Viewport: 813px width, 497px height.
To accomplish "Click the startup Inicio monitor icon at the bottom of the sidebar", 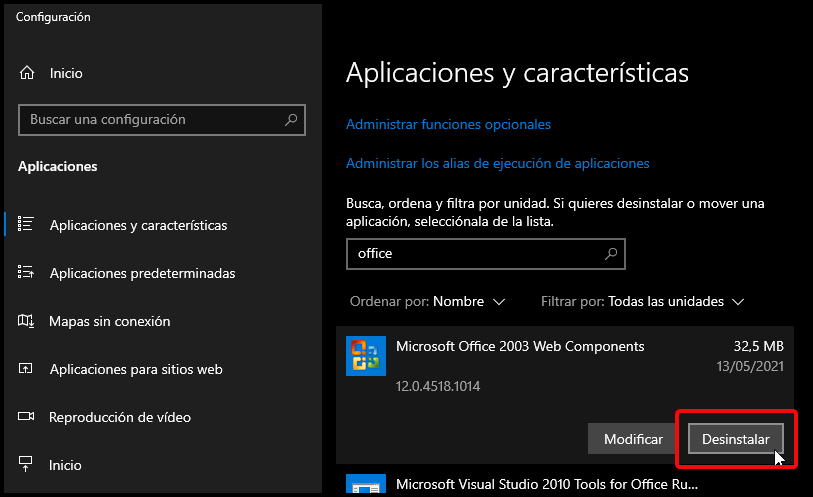I will 25,464.
